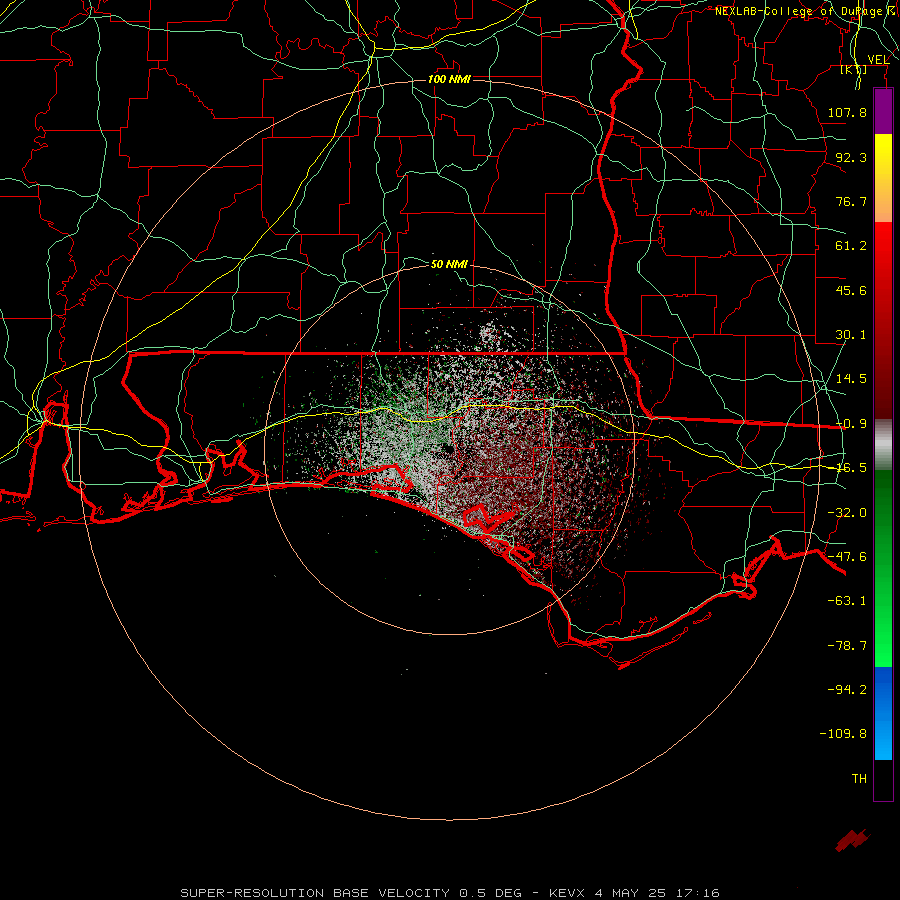
Task: Click the NEXLAB-College of DuPage credit text
Action: click(801, 11)
